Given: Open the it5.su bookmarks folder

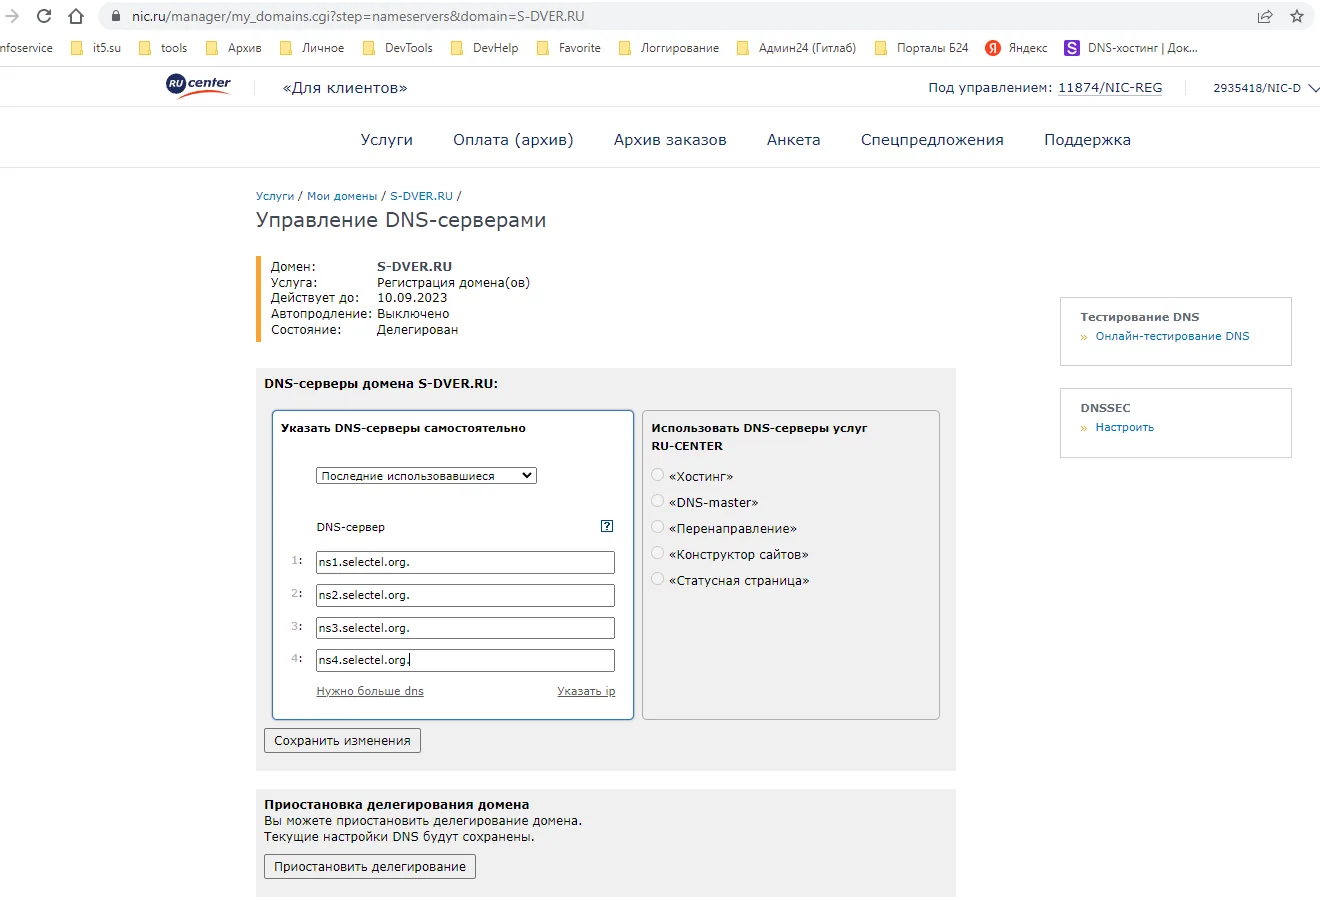Looking at the screenshot, I should (96, 48).
